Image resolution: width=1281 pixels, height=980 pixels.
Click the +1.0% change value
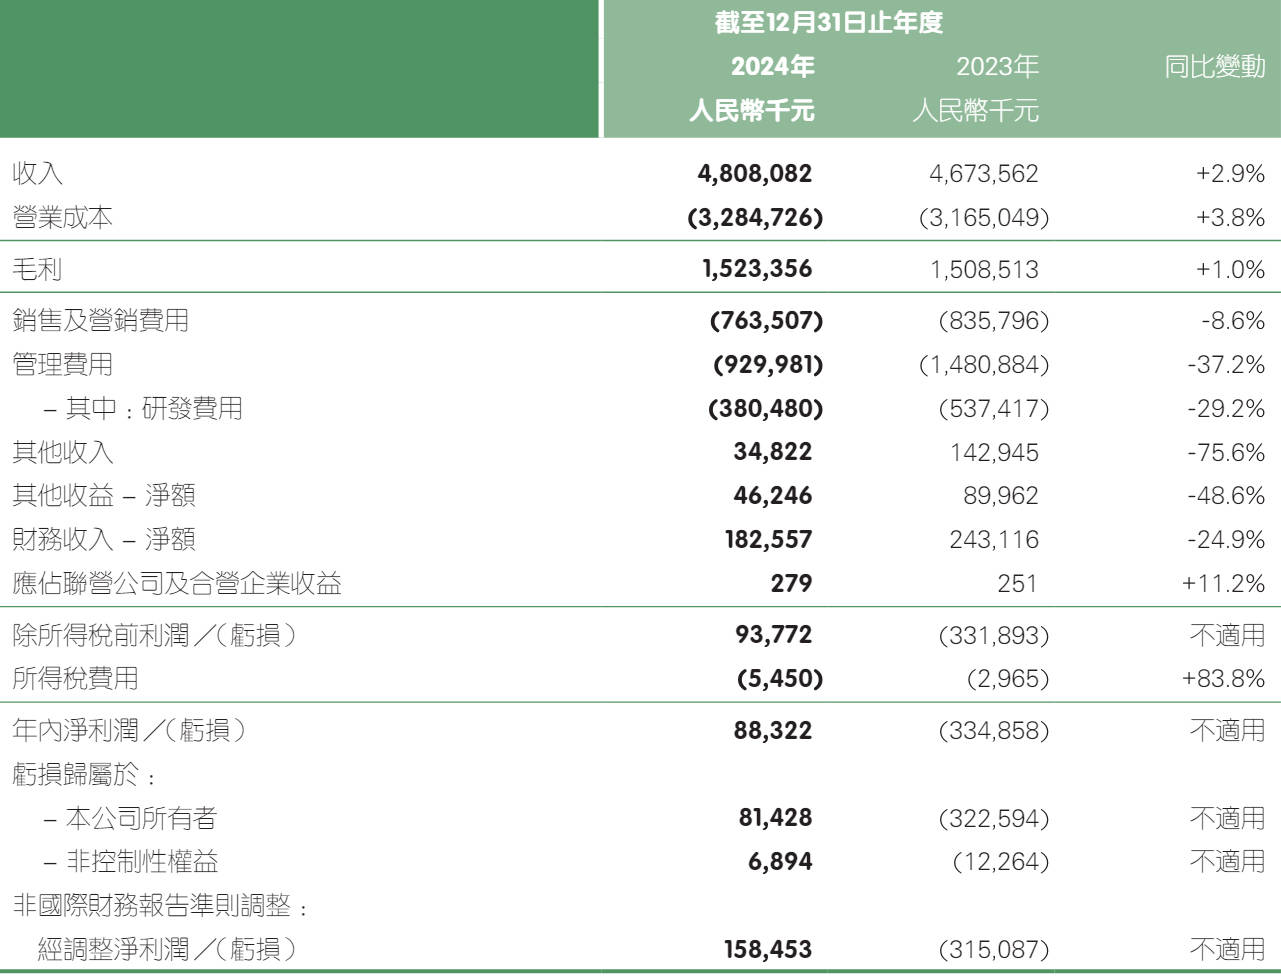pyautogui.click(x=1230, y=269)
